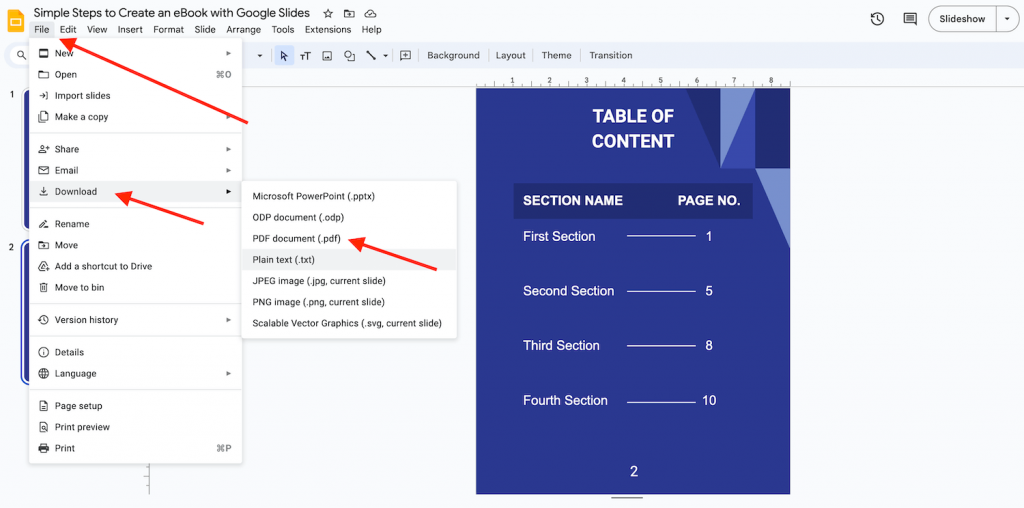The image size is (1024, 508).
Task: Click the add comment toolbar icon
Action: click(x=405, y=56)
